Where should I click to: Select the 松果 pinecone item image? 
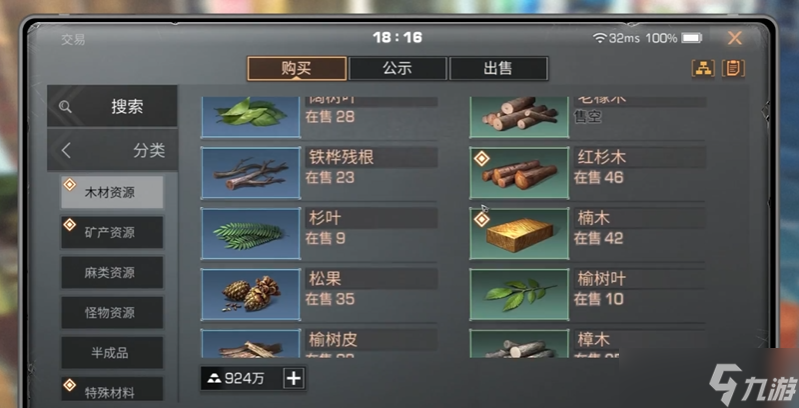pos(251,294)
